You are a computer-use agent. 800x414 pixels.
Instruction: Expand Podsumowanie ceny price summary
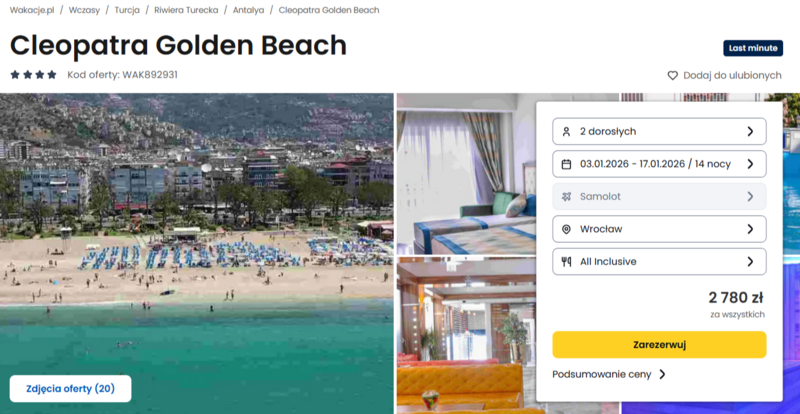point(609,374)
